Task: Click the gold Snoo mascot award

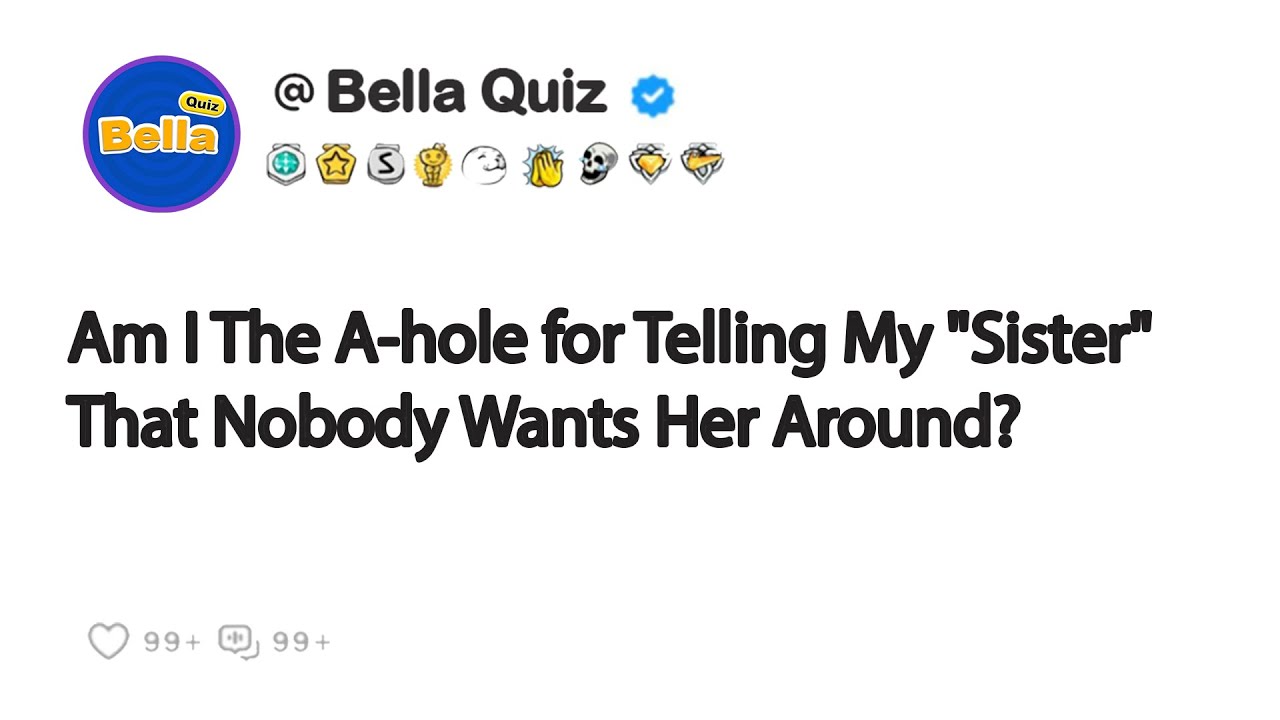Action: pos(434,165)
